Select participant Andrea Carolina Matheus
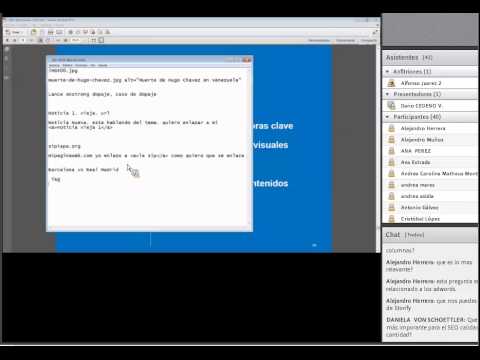The width and height of the screenshot is (480, 360). coord(439,174)
